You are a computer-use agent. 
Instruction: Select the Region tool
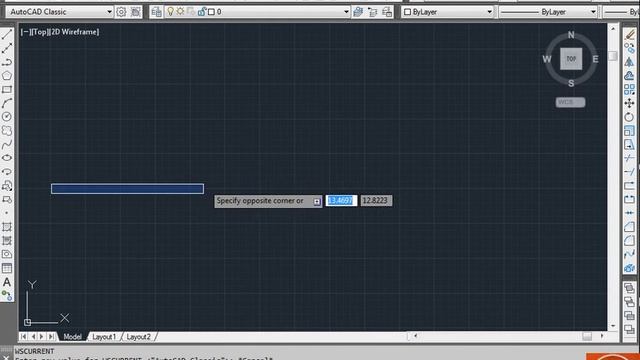tap(7, 254)
